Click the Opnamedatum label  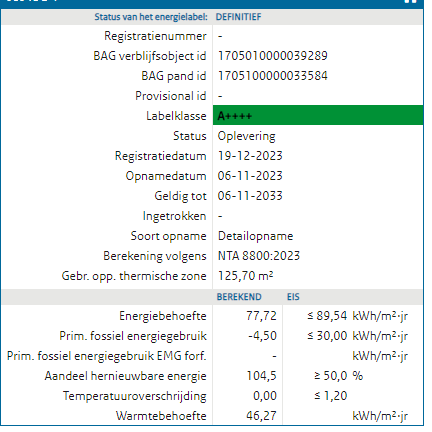(166, 176)
